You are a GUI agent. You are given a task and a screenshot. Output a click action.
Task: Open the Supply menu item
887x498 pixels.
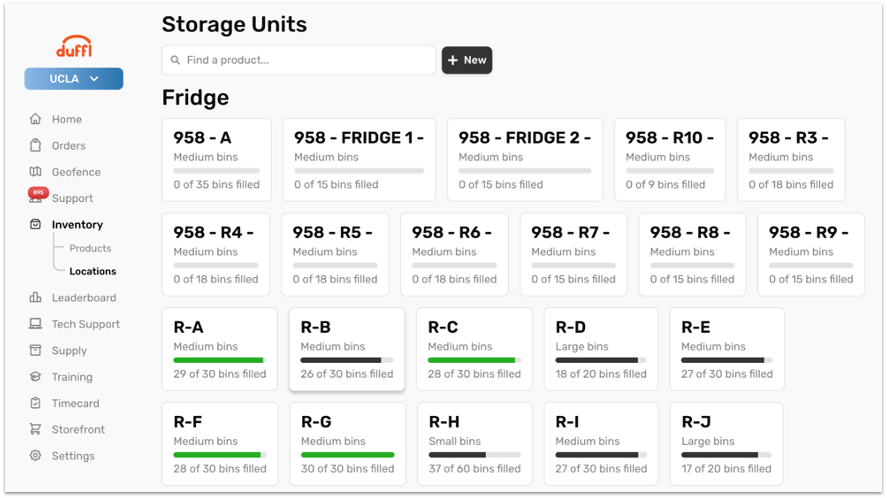point(69,351)
